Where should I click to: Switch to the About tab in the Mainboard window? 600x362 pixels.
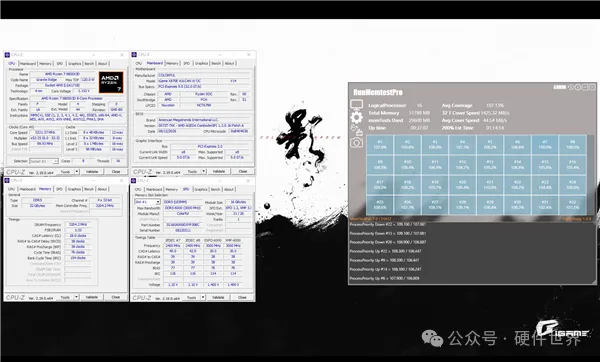point(229,63)
